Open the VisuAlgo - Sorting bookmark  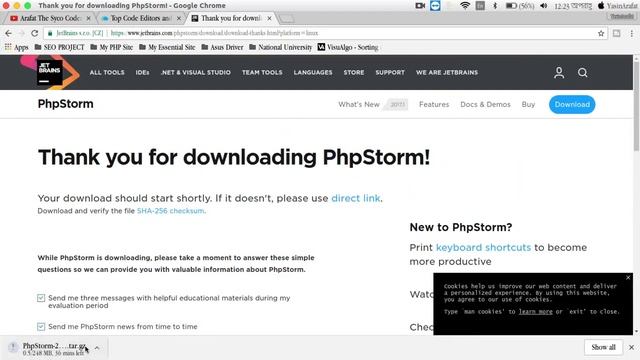(x=348, y=47)
